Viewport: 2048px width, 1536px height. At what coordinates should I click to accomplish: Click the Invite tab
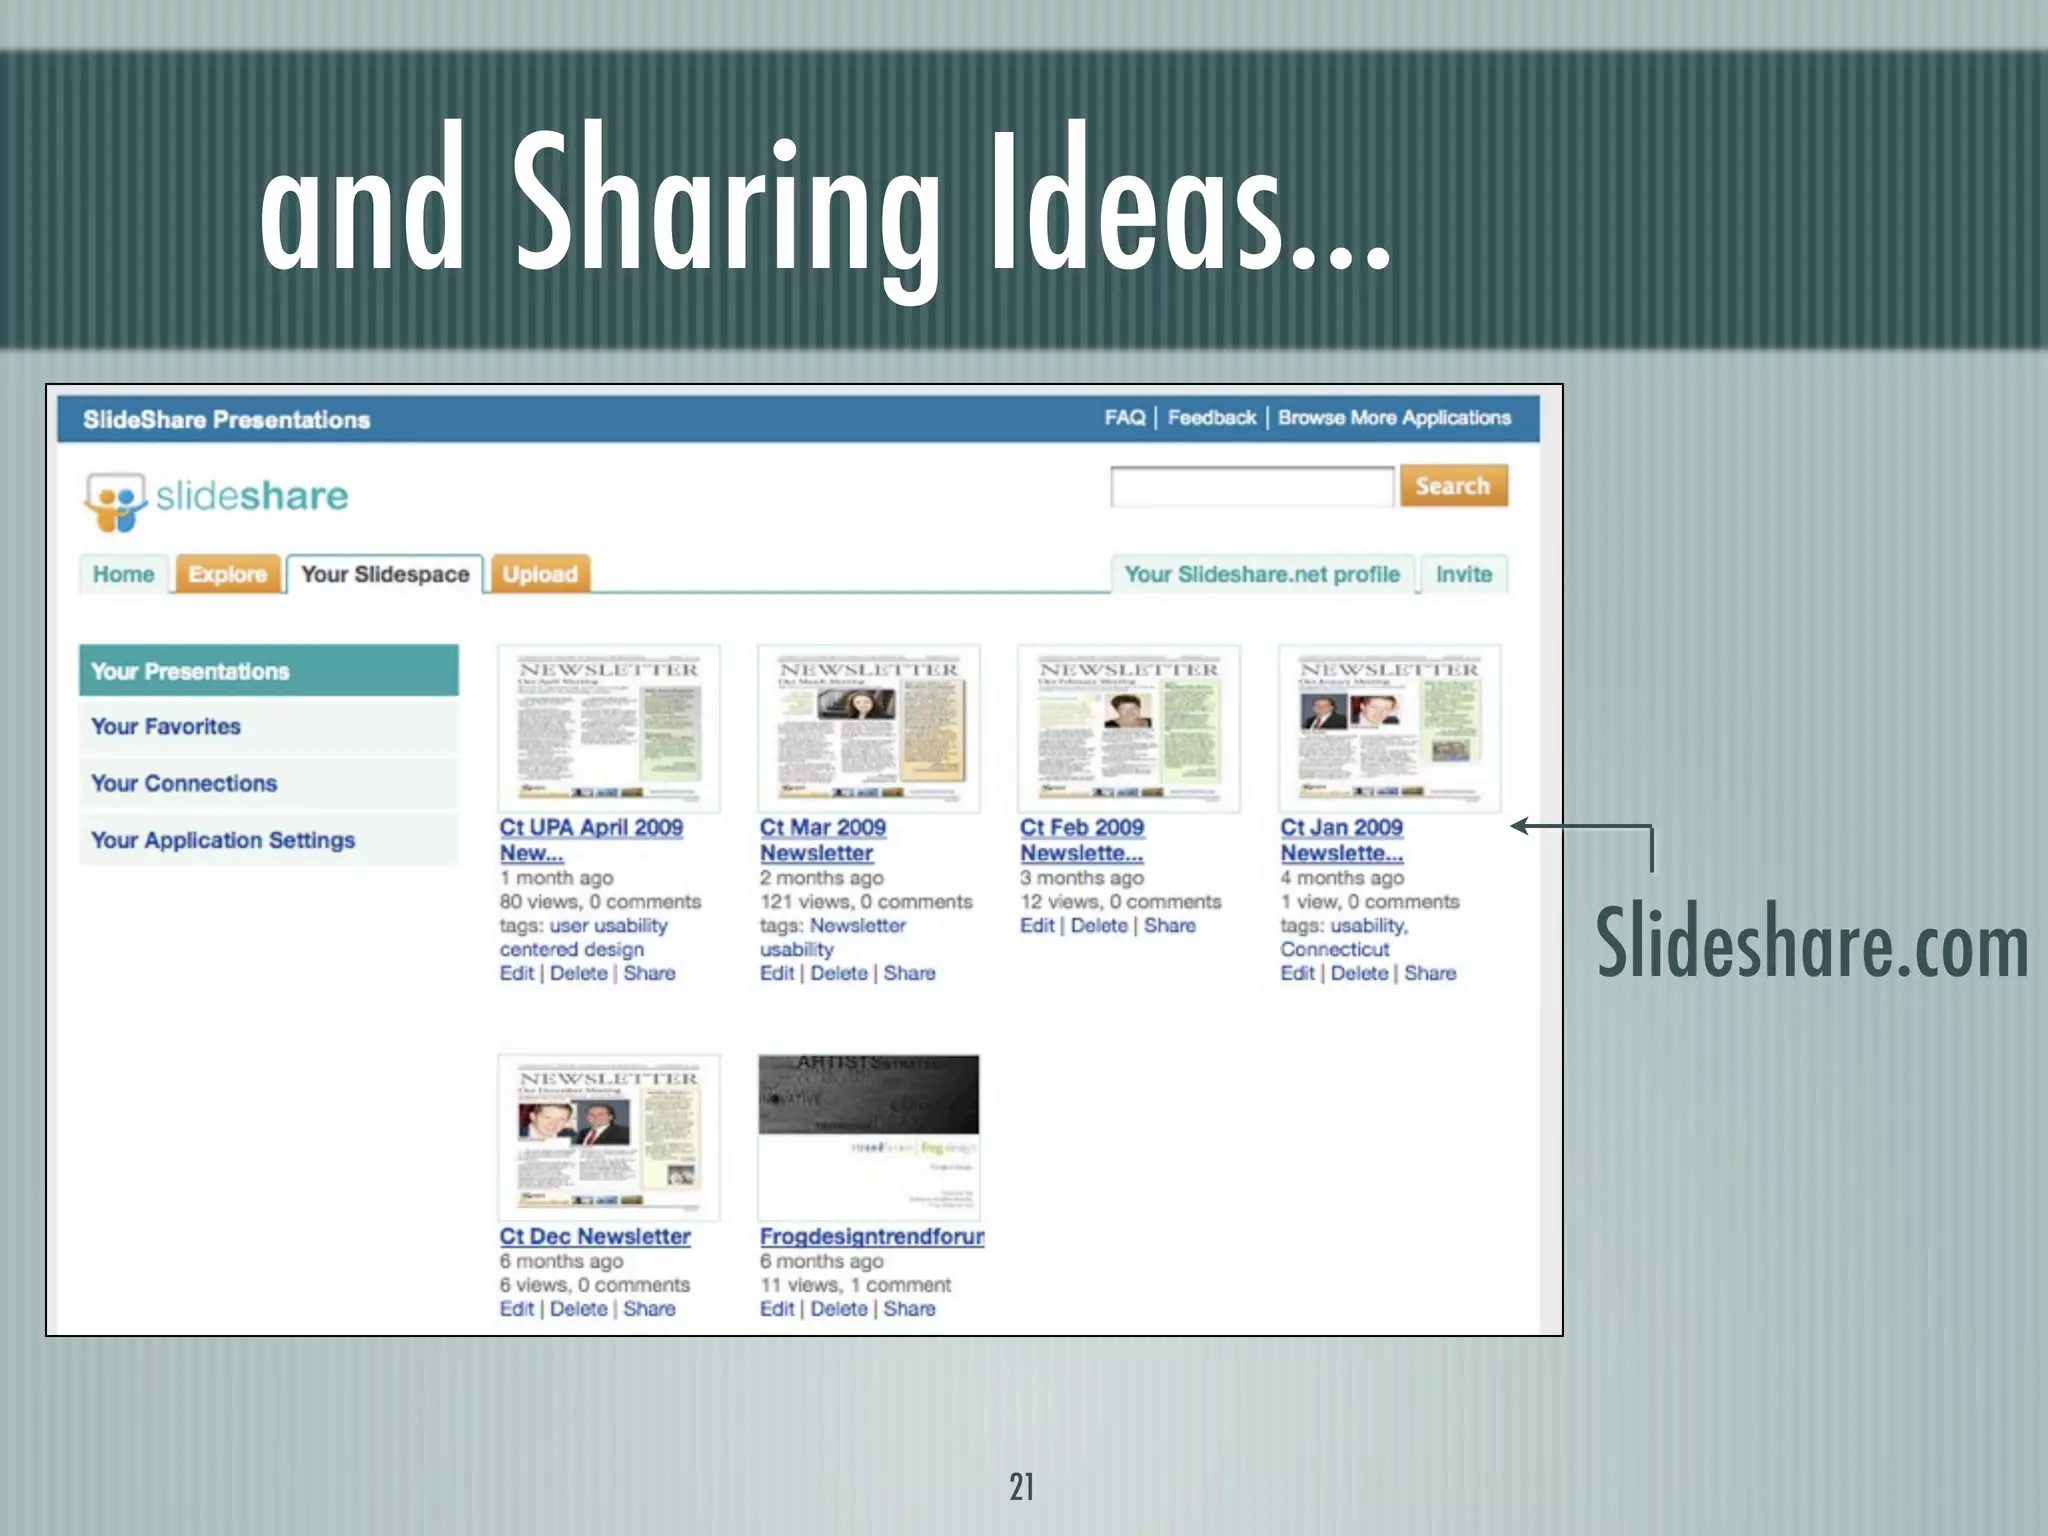coord(1464,574)
